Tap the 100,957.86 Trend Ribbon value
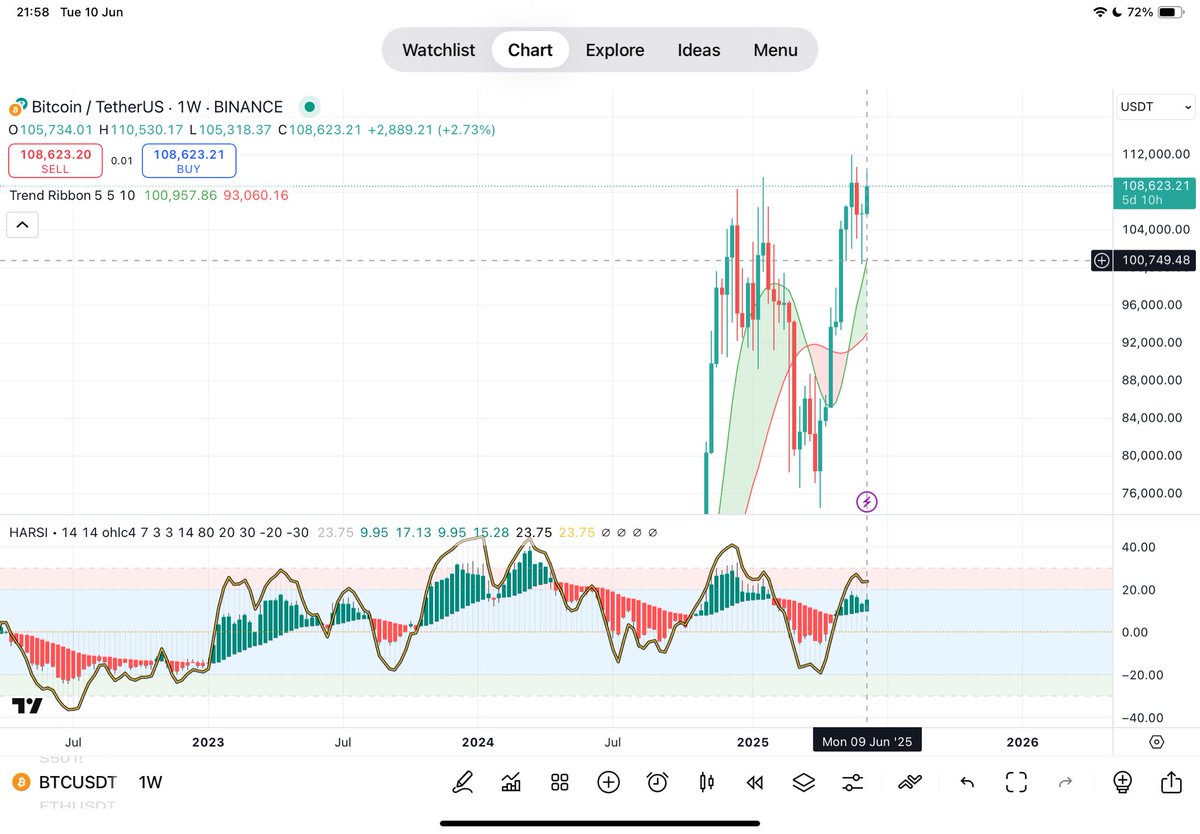 pos(180,195)
